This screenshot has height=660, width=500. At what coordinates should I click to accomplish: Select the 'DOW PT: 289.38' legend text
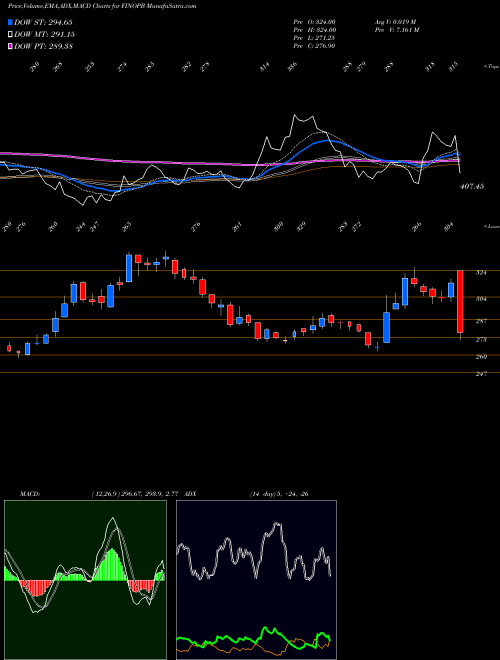43,46
